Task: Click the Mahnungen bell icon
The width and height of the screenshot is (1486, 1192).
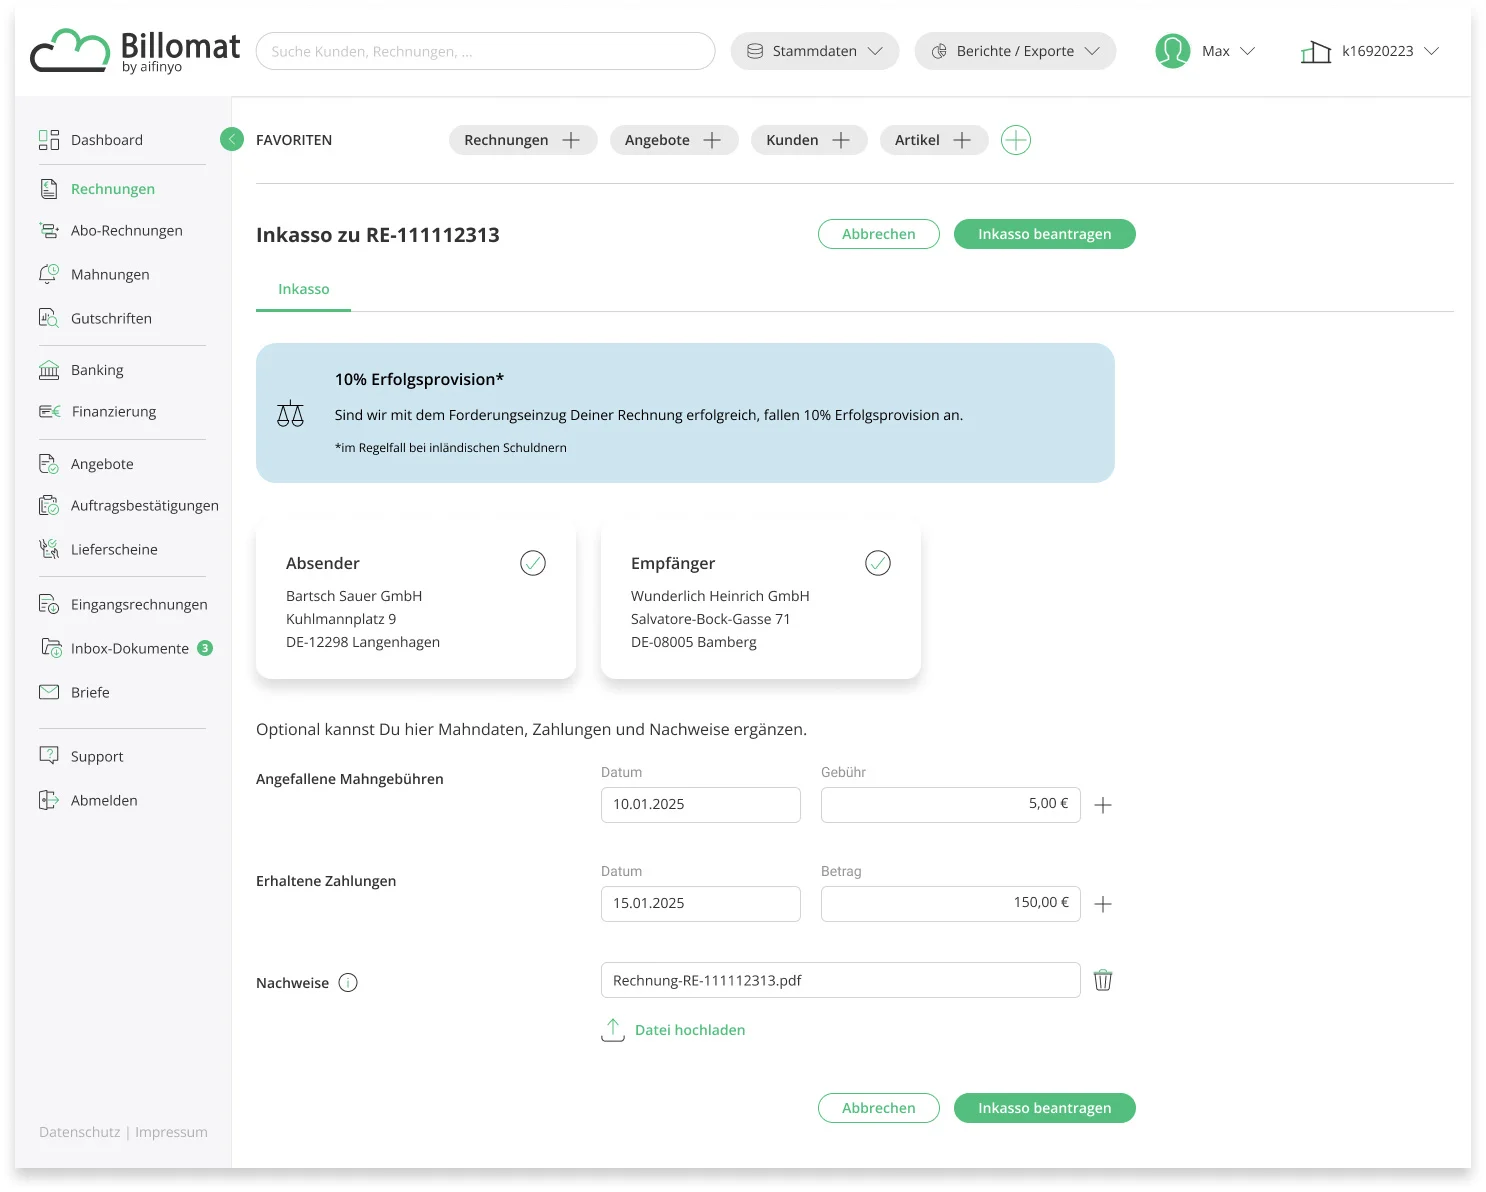Action: point(48,274)
